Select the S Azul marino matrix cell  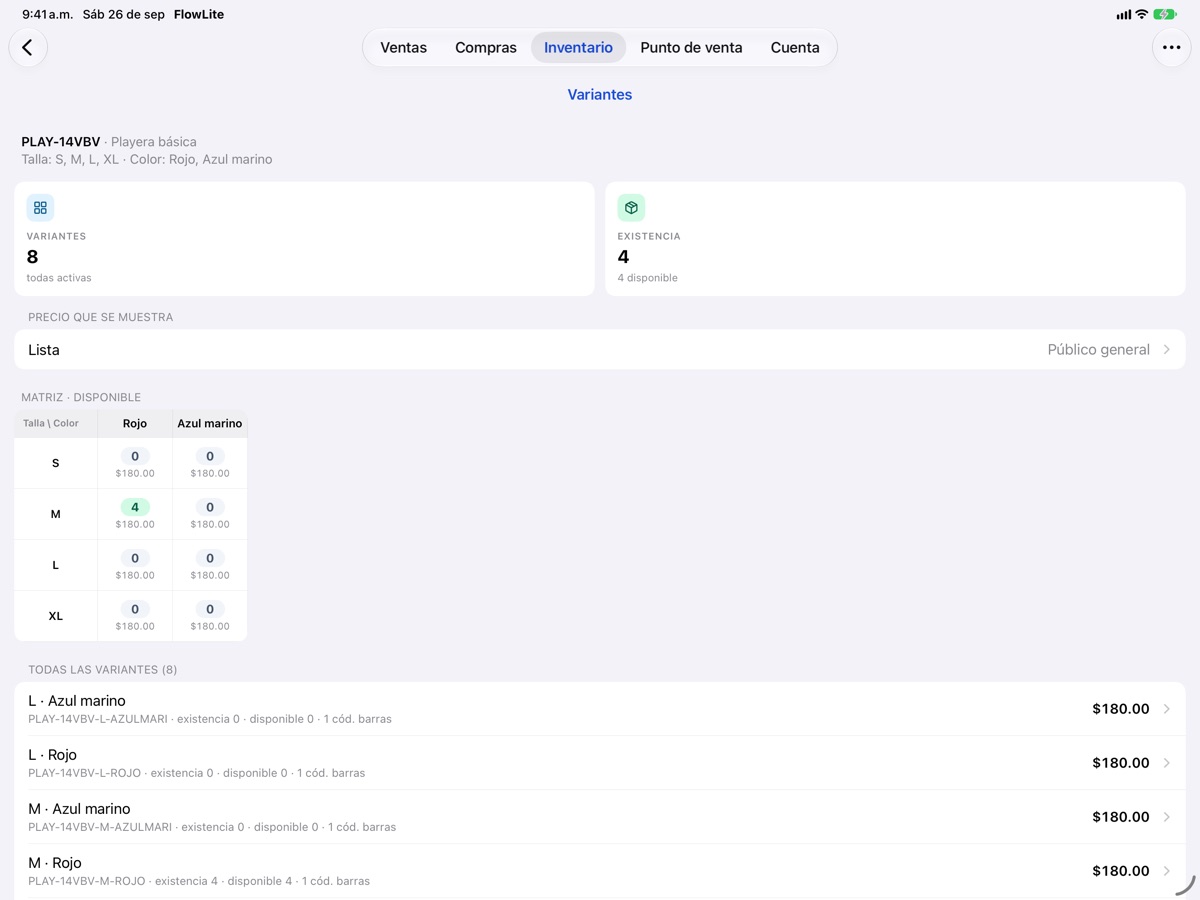[x=210, y=463]
